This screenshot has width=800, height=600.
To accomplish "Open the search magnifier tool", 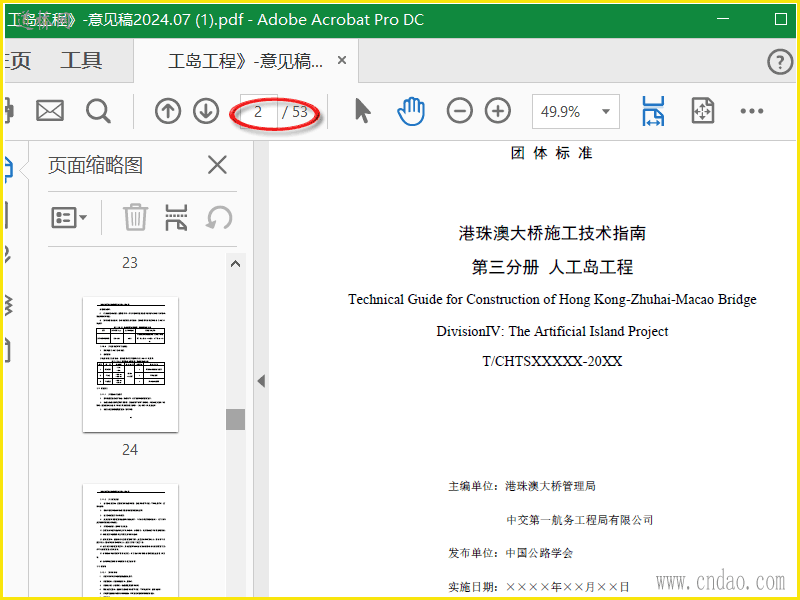I will coord(98,111).
